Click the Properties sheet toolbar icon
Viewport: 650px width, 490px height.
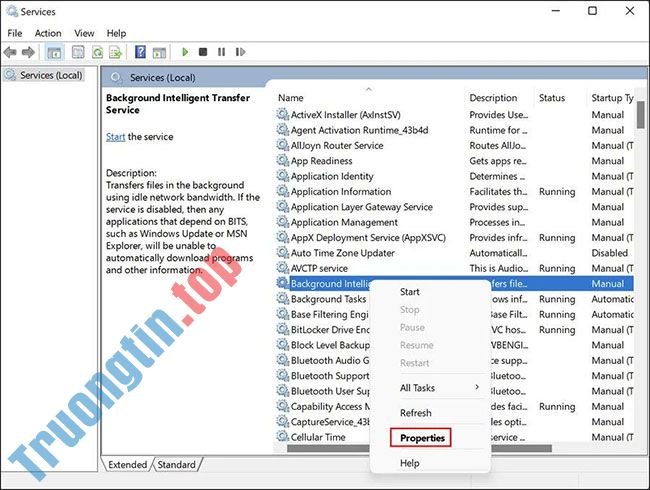(78, 52)
